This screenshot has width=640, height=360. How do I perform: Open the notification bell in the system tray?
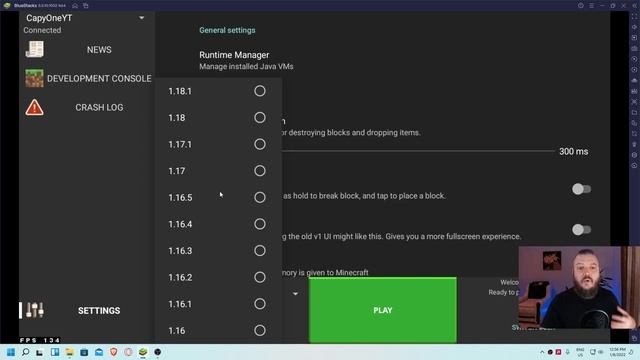(x=631, y=352)
